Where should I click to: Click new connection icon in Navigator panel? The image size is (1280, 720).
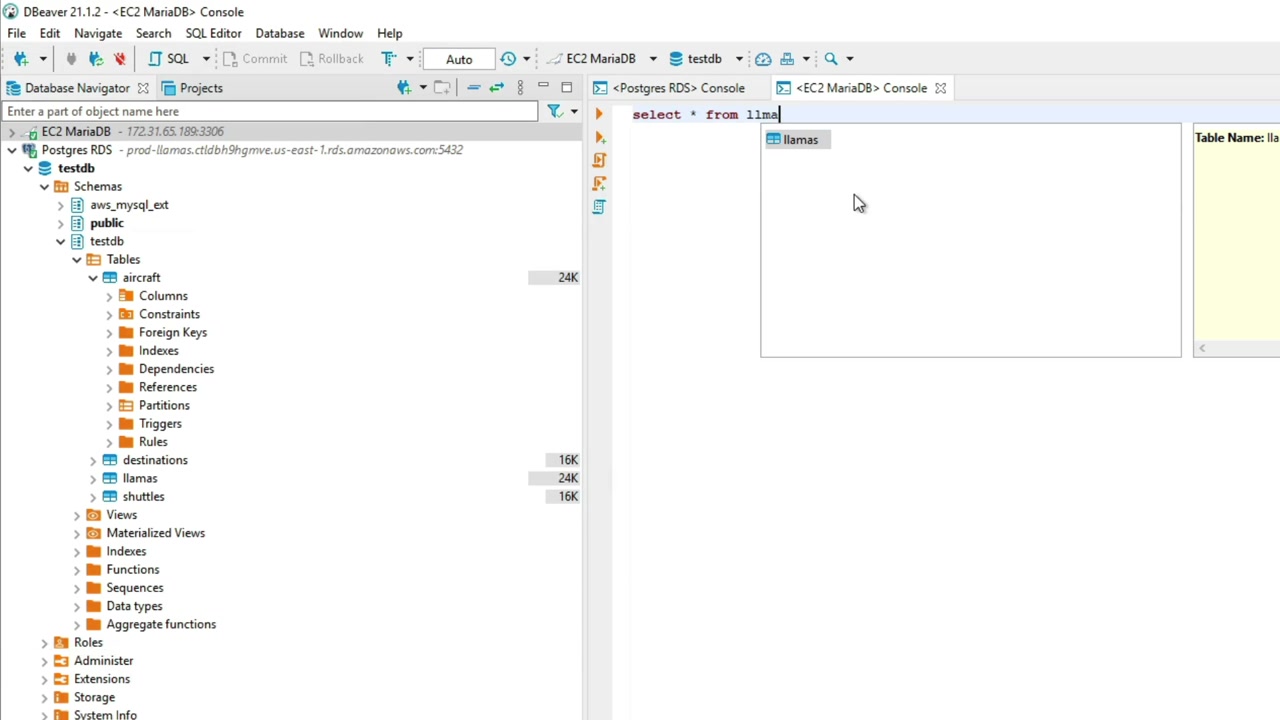[x=404, y=88]
